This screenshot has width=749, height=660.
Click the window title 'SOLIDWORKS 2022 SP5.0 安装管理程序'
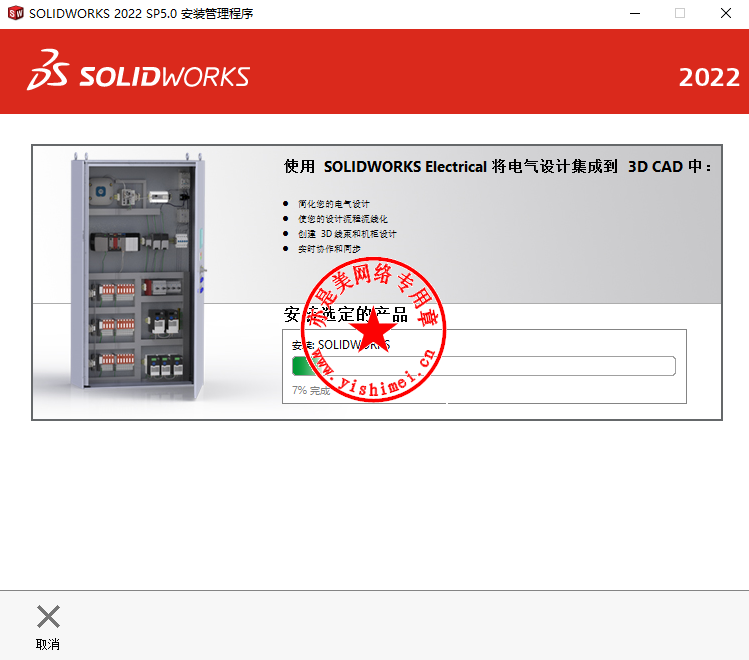[141, 13]
